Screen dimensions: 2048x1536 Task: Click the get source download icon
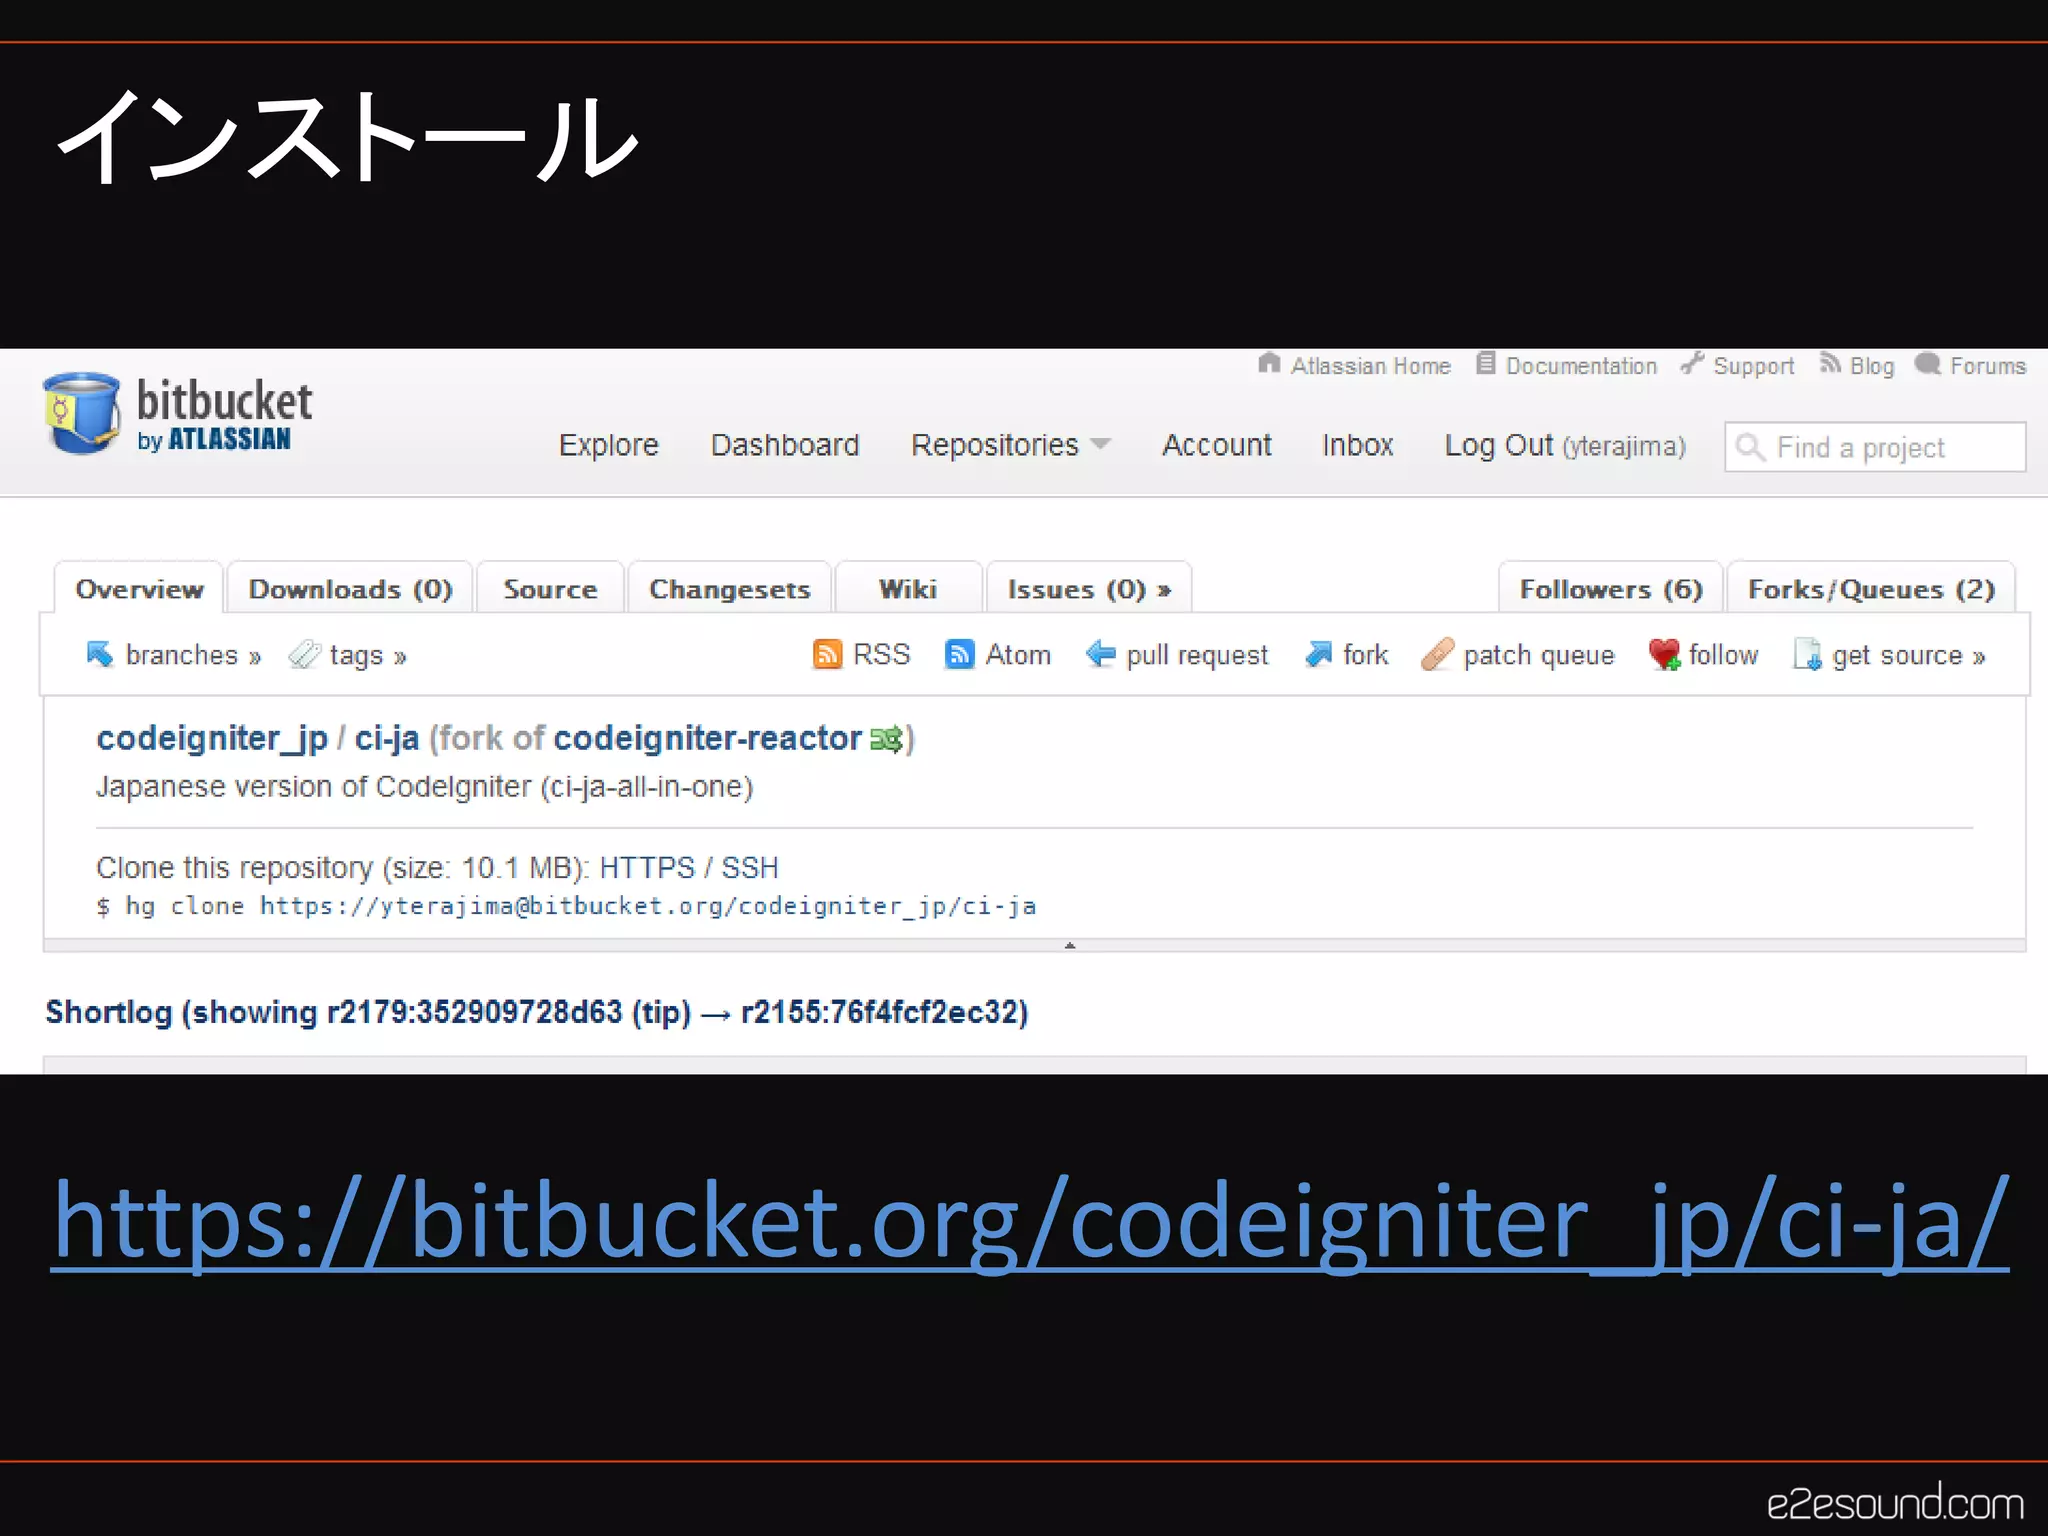tap(1808, 654)
